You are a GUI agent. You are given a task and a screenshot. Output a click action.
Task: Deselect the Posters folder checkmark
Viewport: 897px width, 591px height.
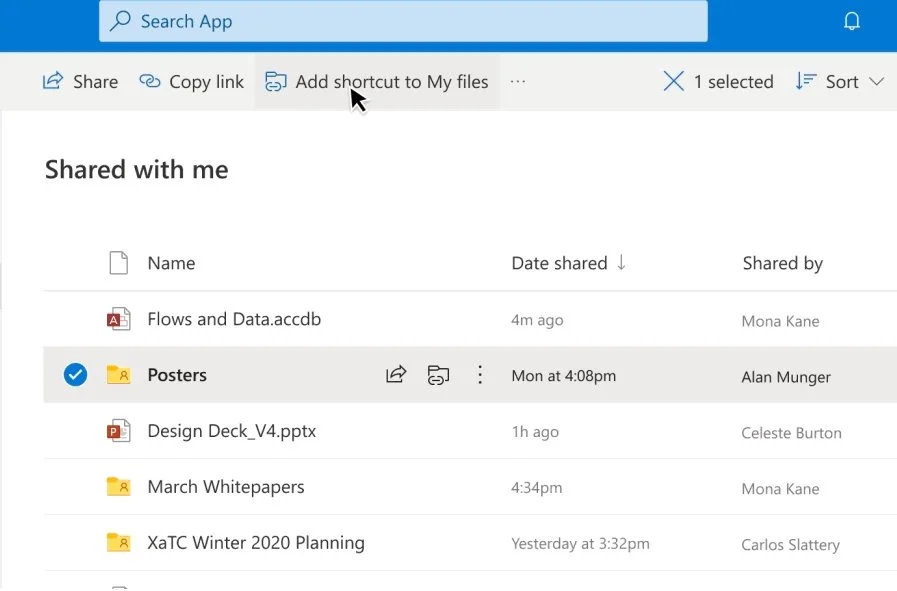click(74, 375)
